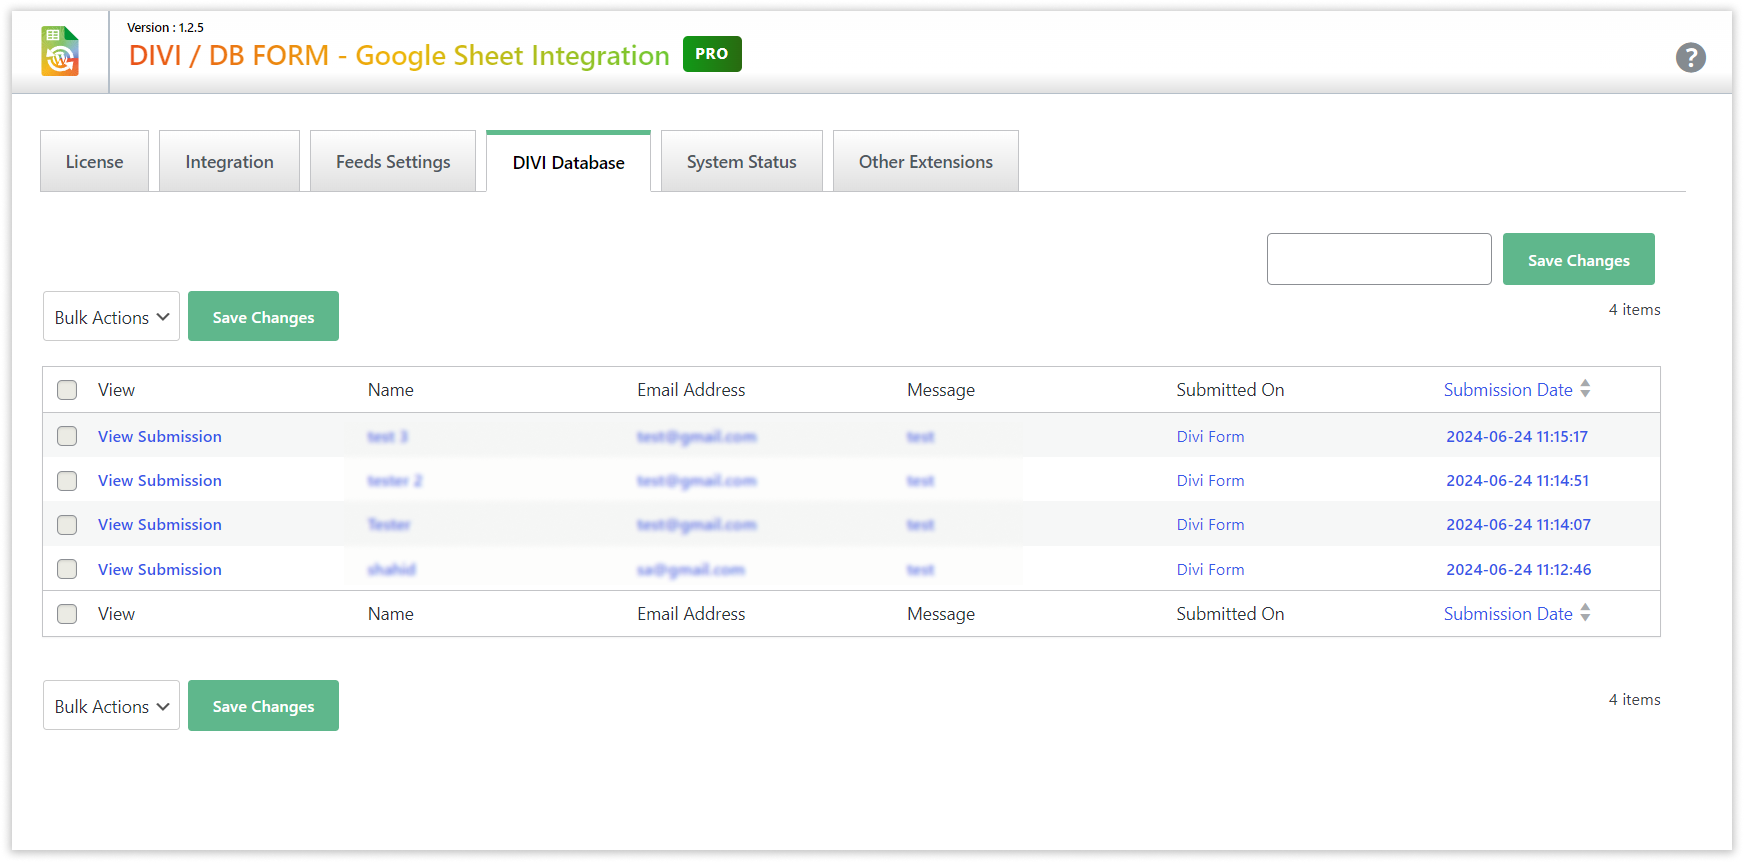
Task: Go to the System Status tab
Action: [x=741, y=162]
